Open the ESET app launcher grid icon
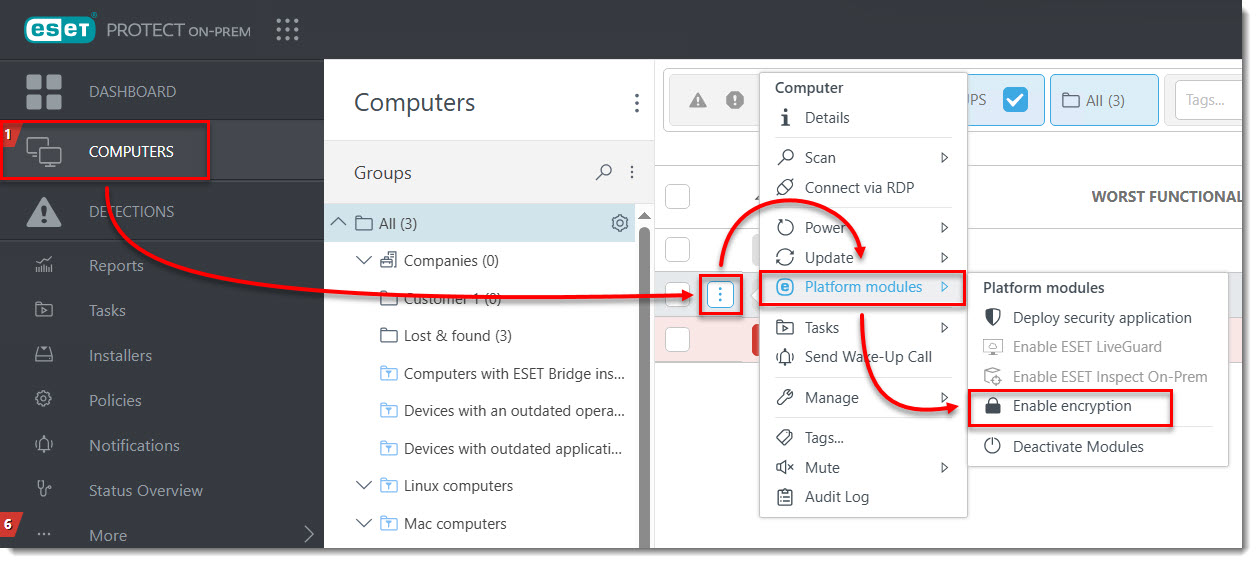1257x563 pixels. (288, 30)
